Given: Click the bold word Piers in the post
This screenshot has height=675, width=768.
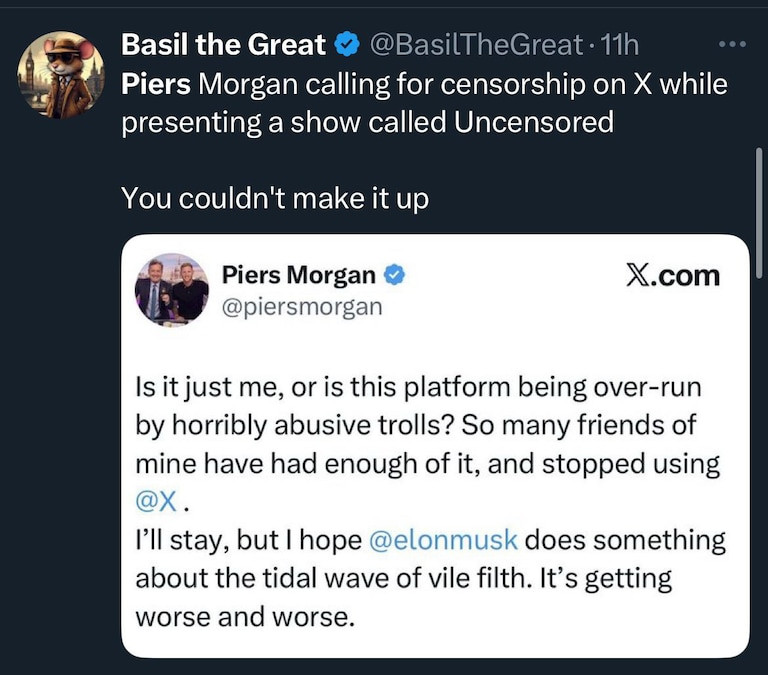Looking at the screenshot, I should point(156,84).
